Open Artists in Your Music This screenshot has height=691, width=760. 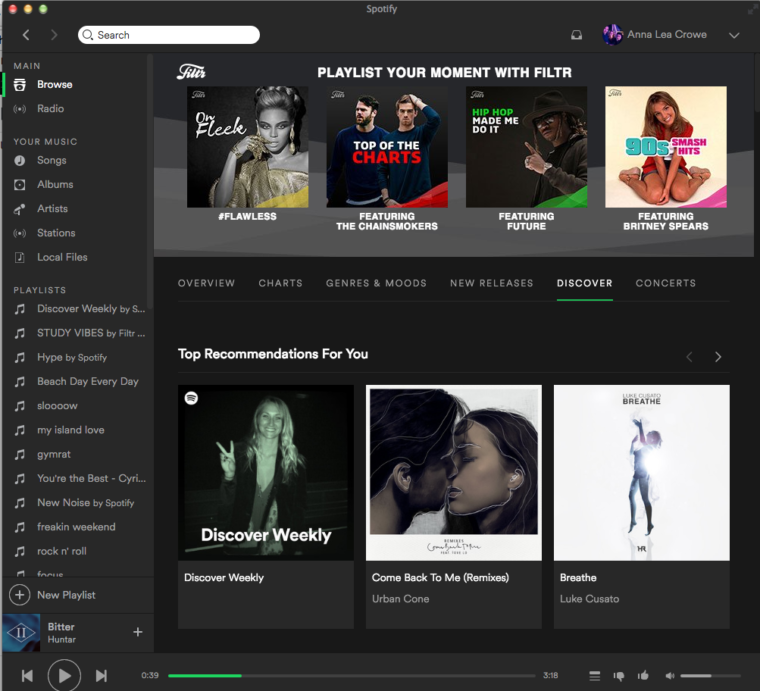(52, 208)
